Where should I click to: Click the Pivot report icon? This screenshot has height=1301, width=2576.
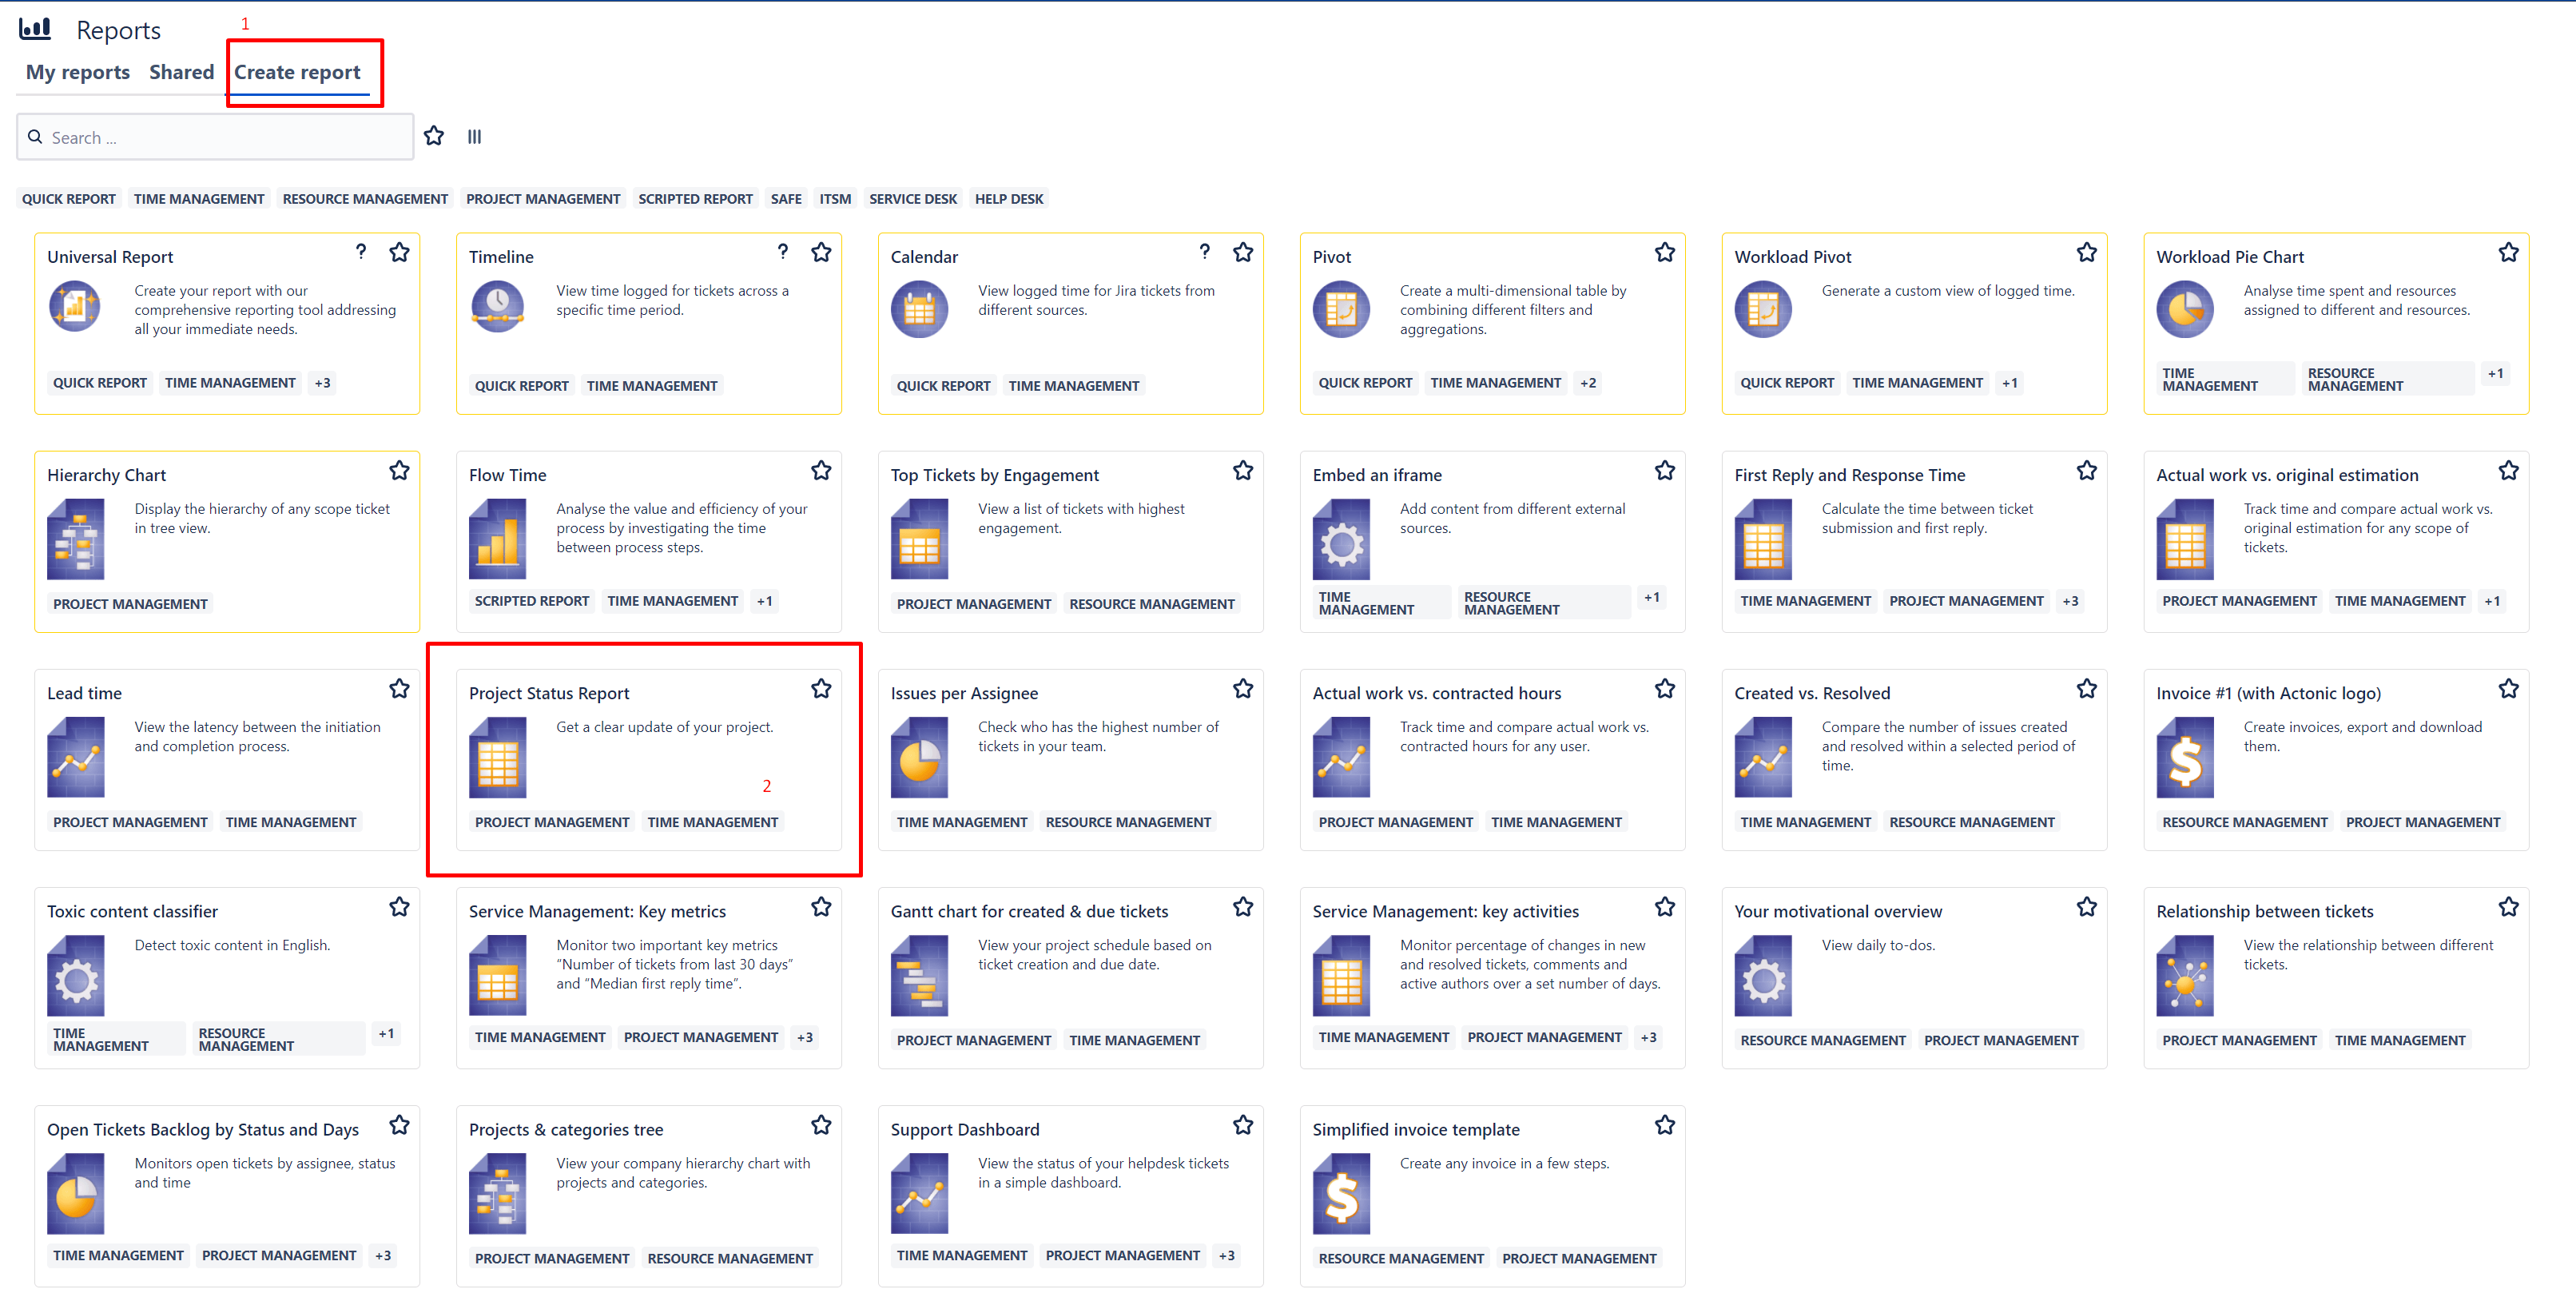coord(1341,309)
